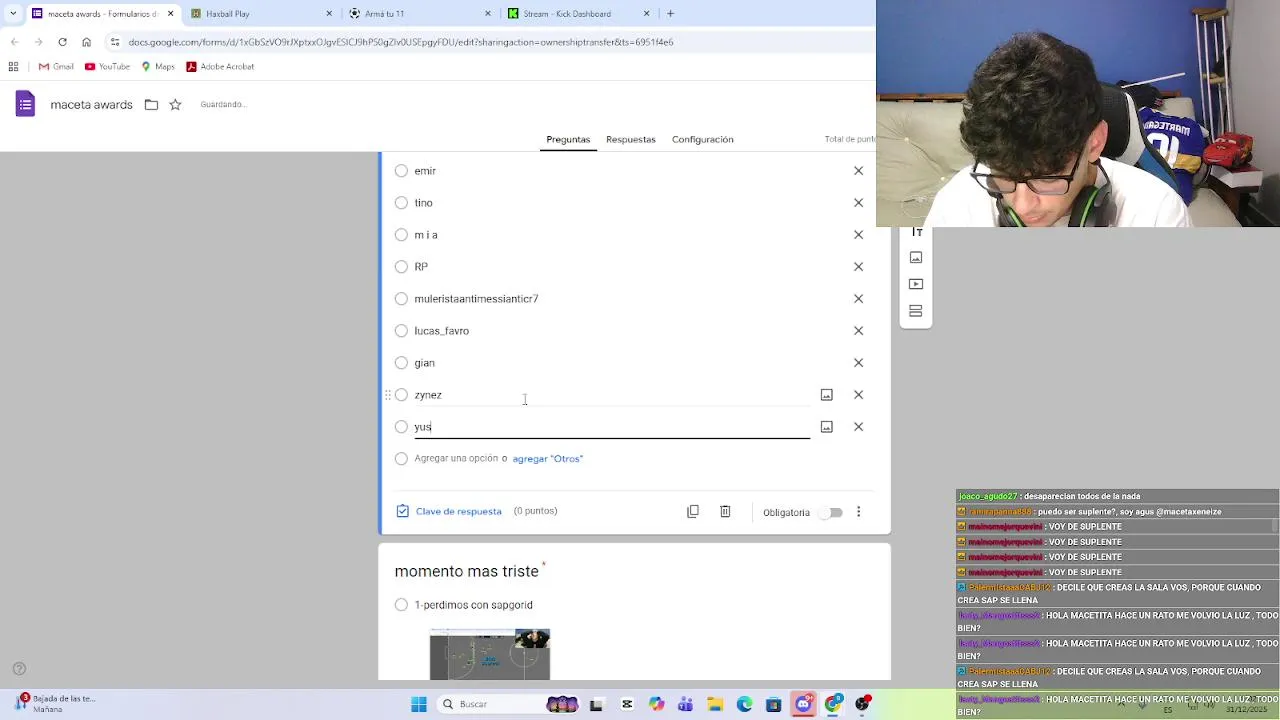The image size is (1280, 720).
Task: Remove the 'emir' option
Action: (x=858, y=171)
